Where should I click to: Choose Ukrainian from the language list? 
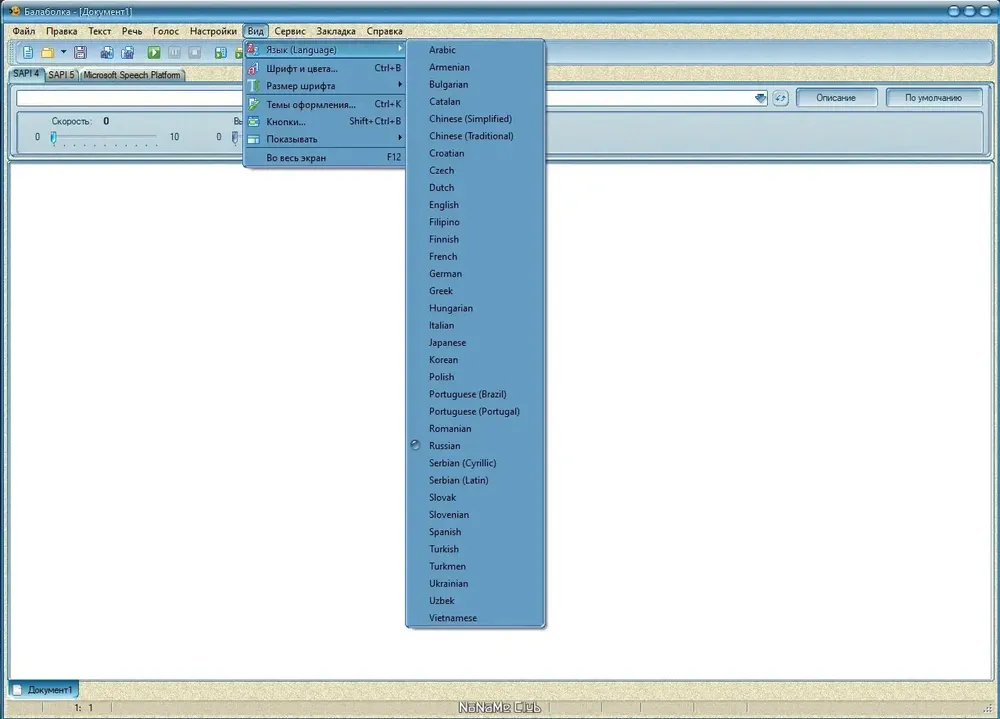pyautogui.click(x=475, y=583)
